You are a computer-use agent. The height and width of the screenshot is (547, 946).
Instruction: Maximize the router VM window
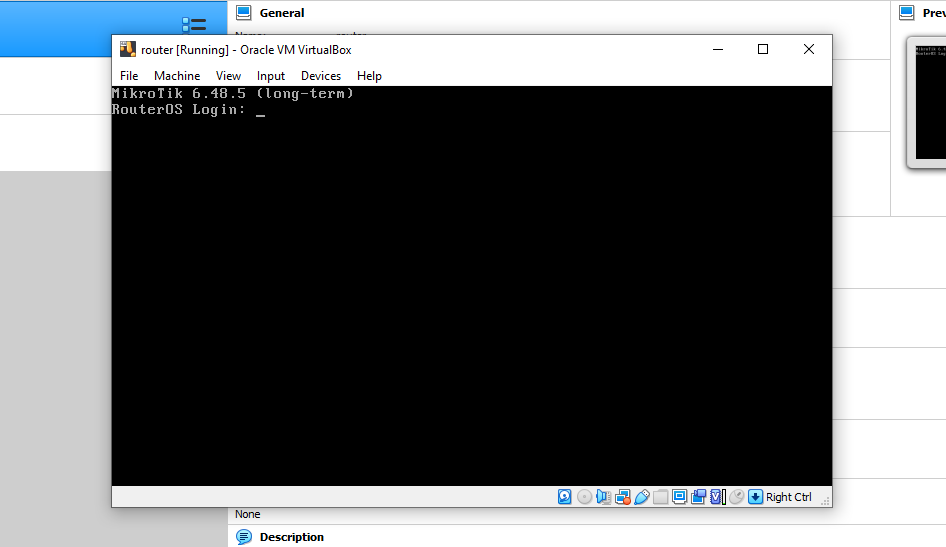tap(763, 49)
